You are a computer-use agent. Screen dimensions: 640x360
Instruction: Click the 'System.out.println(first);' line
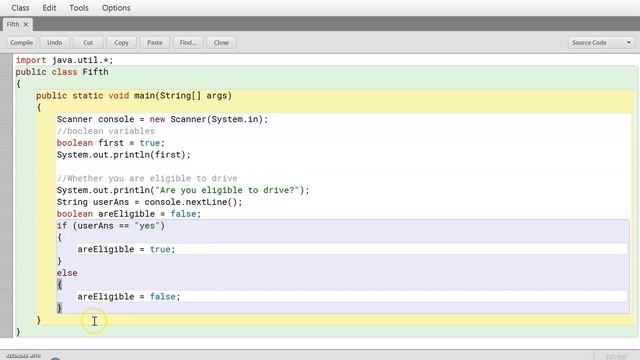click(124, 155)
